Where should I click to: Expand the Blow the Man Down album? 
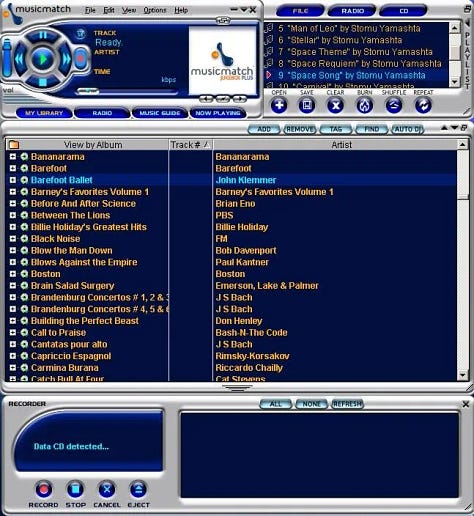(13, 250)
